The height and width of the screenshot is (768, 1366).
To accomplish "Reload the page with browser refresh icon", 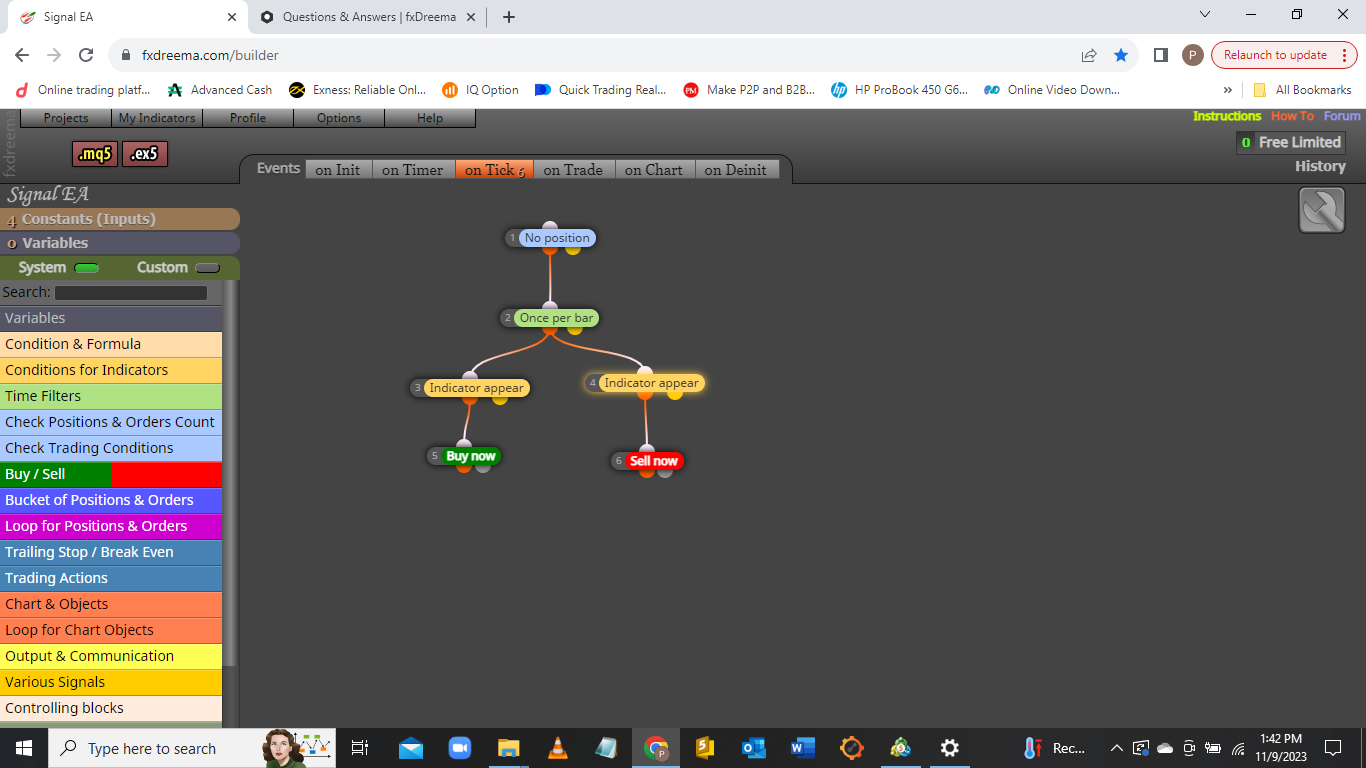I will tap(86, 55).
